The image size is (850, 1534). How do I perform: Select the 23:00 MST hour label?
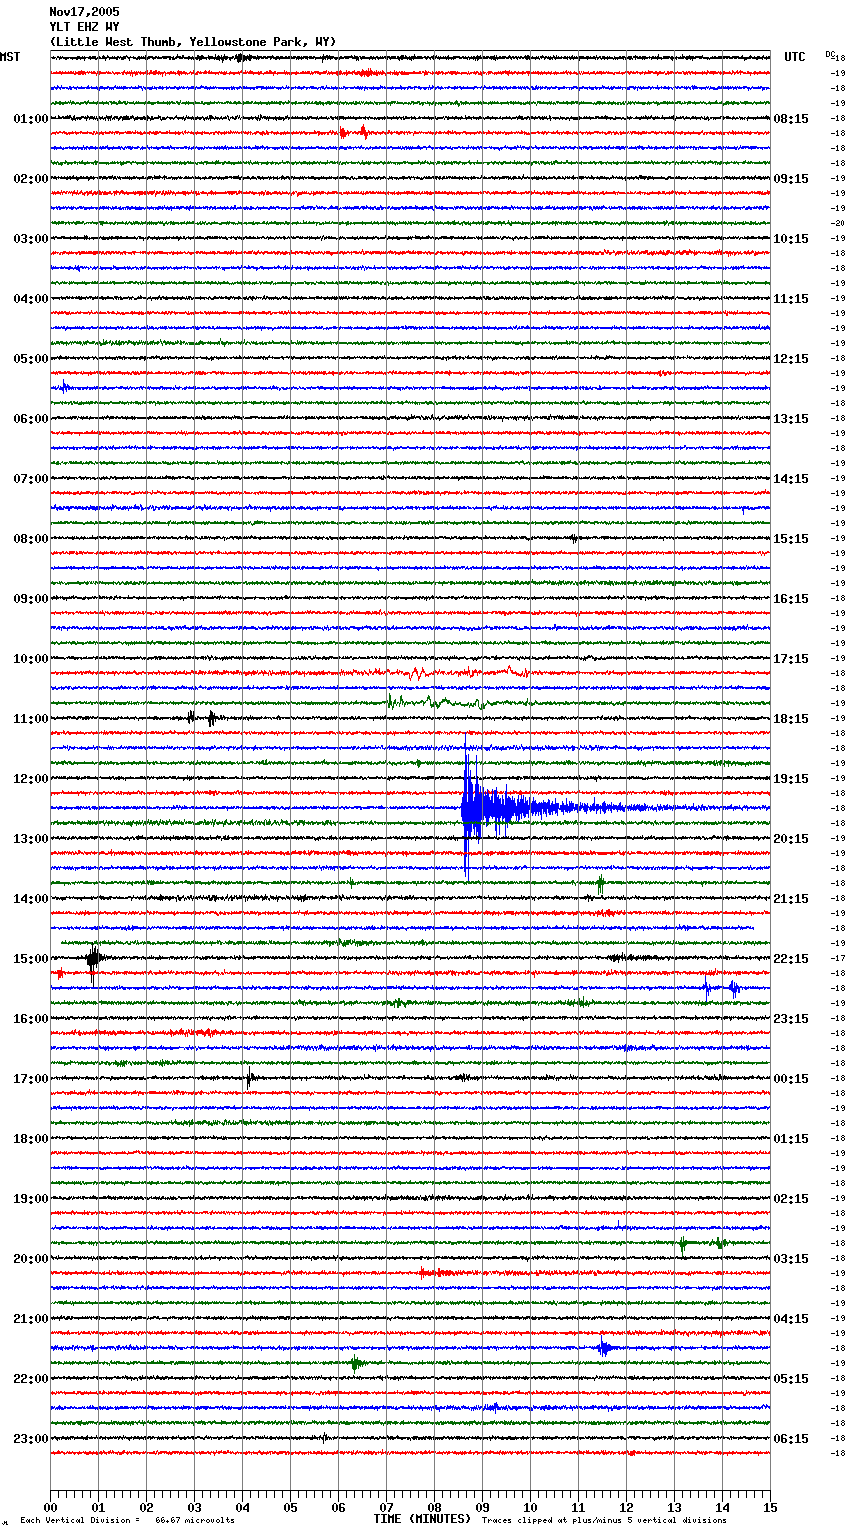click(x=30, y=1439)
